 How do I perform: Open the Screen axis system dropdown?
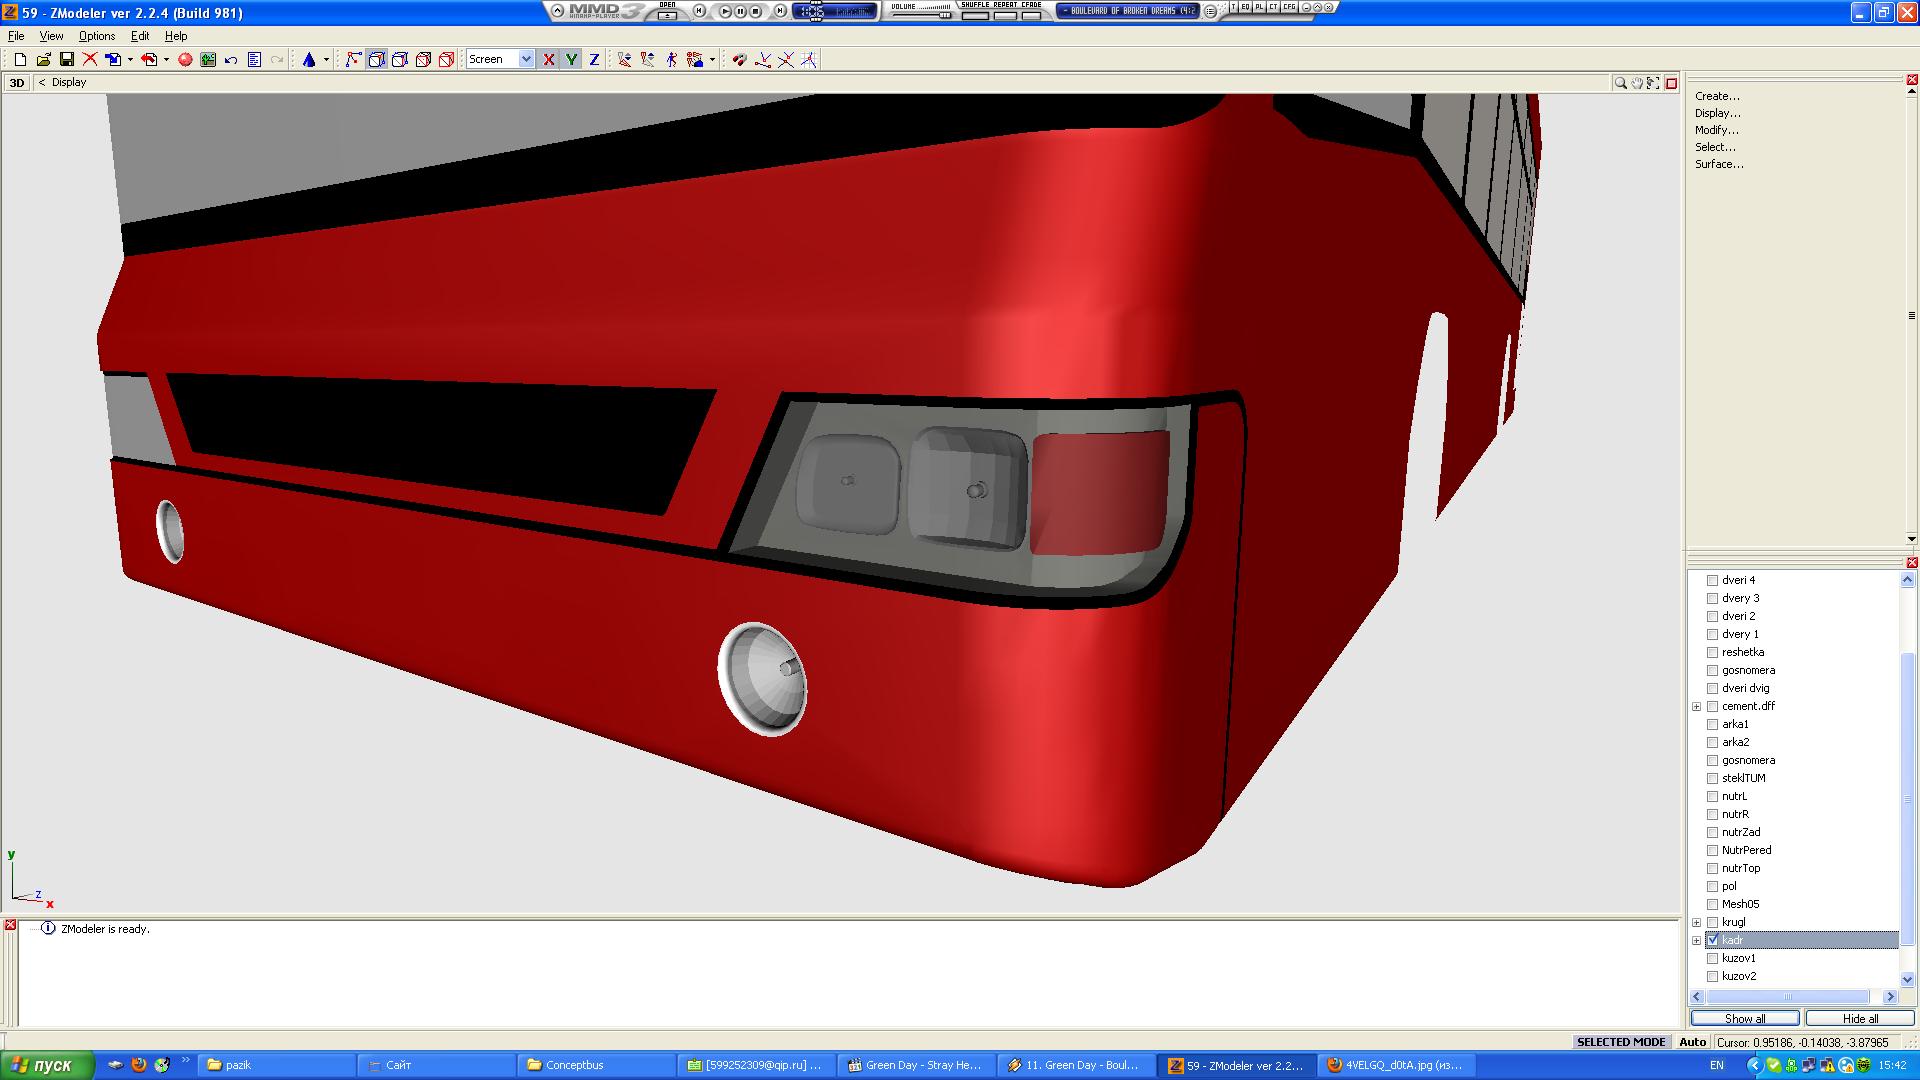click(526, 60)
